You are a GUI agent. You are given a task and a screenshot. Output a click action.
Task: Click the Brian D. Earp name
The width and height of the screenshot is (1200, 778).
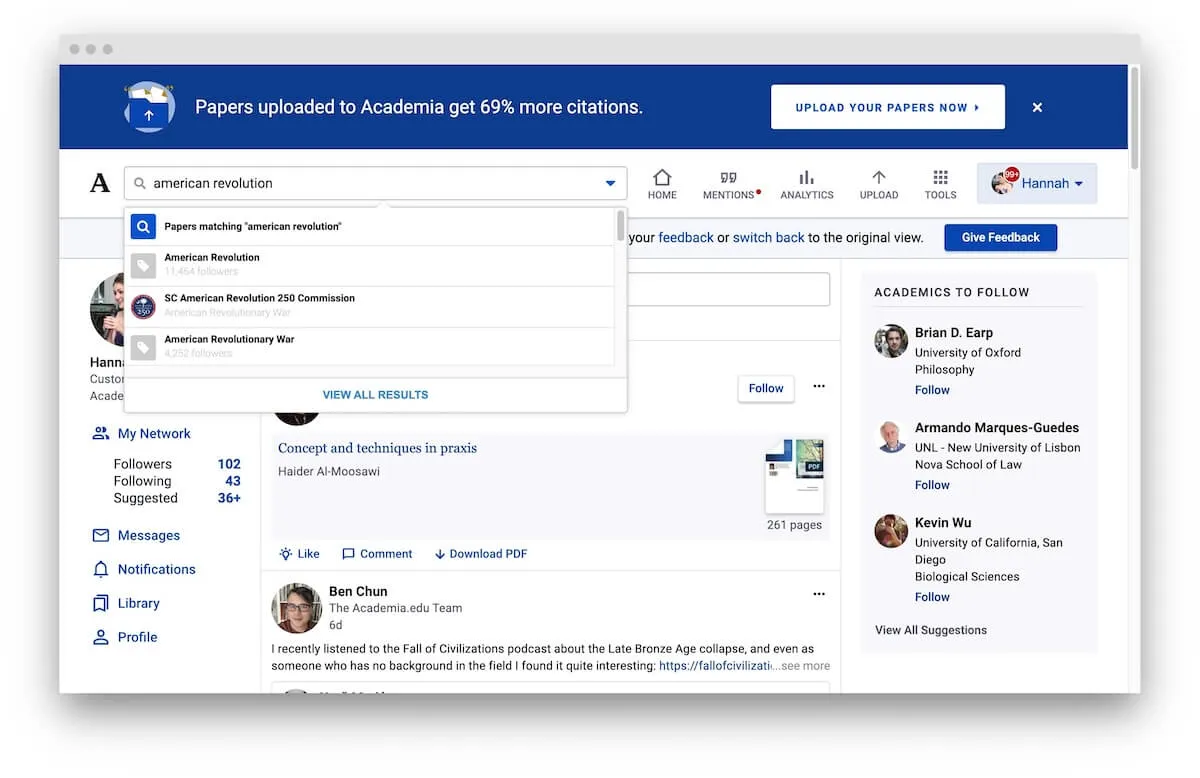point(954,333)
